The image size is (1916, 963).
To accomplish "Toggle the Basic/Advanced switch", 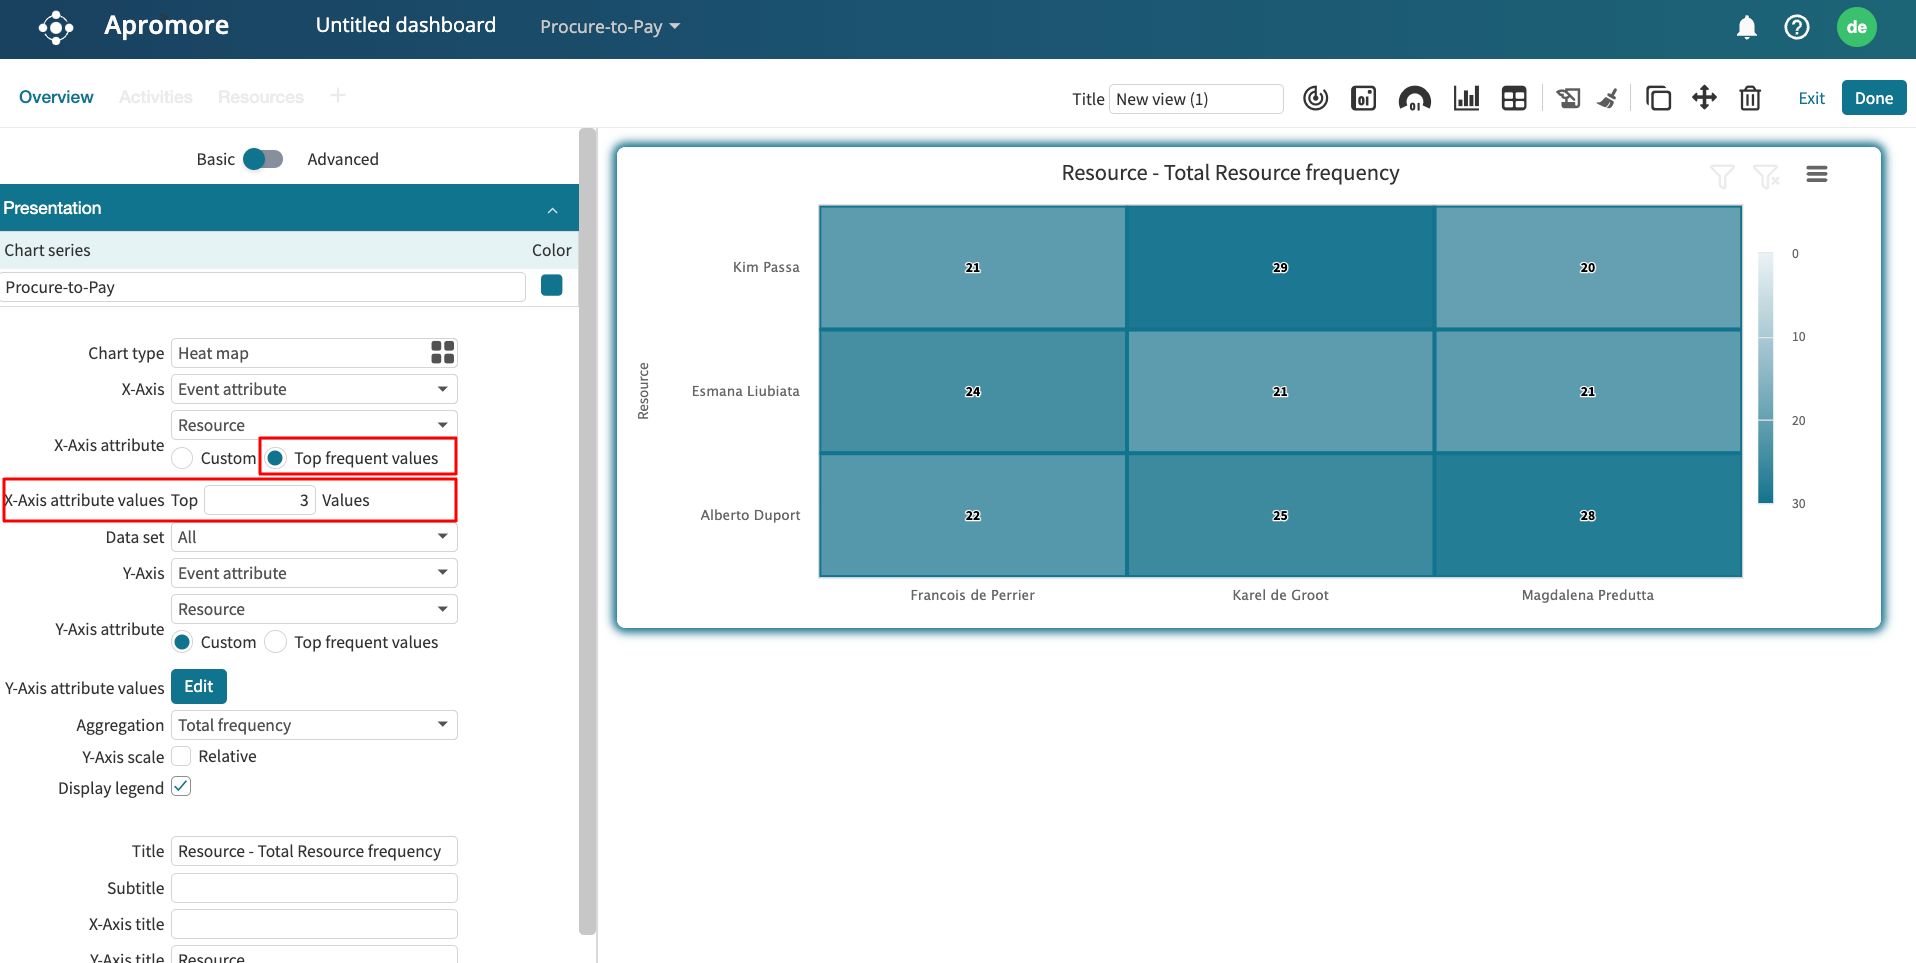I will [263, 159].
